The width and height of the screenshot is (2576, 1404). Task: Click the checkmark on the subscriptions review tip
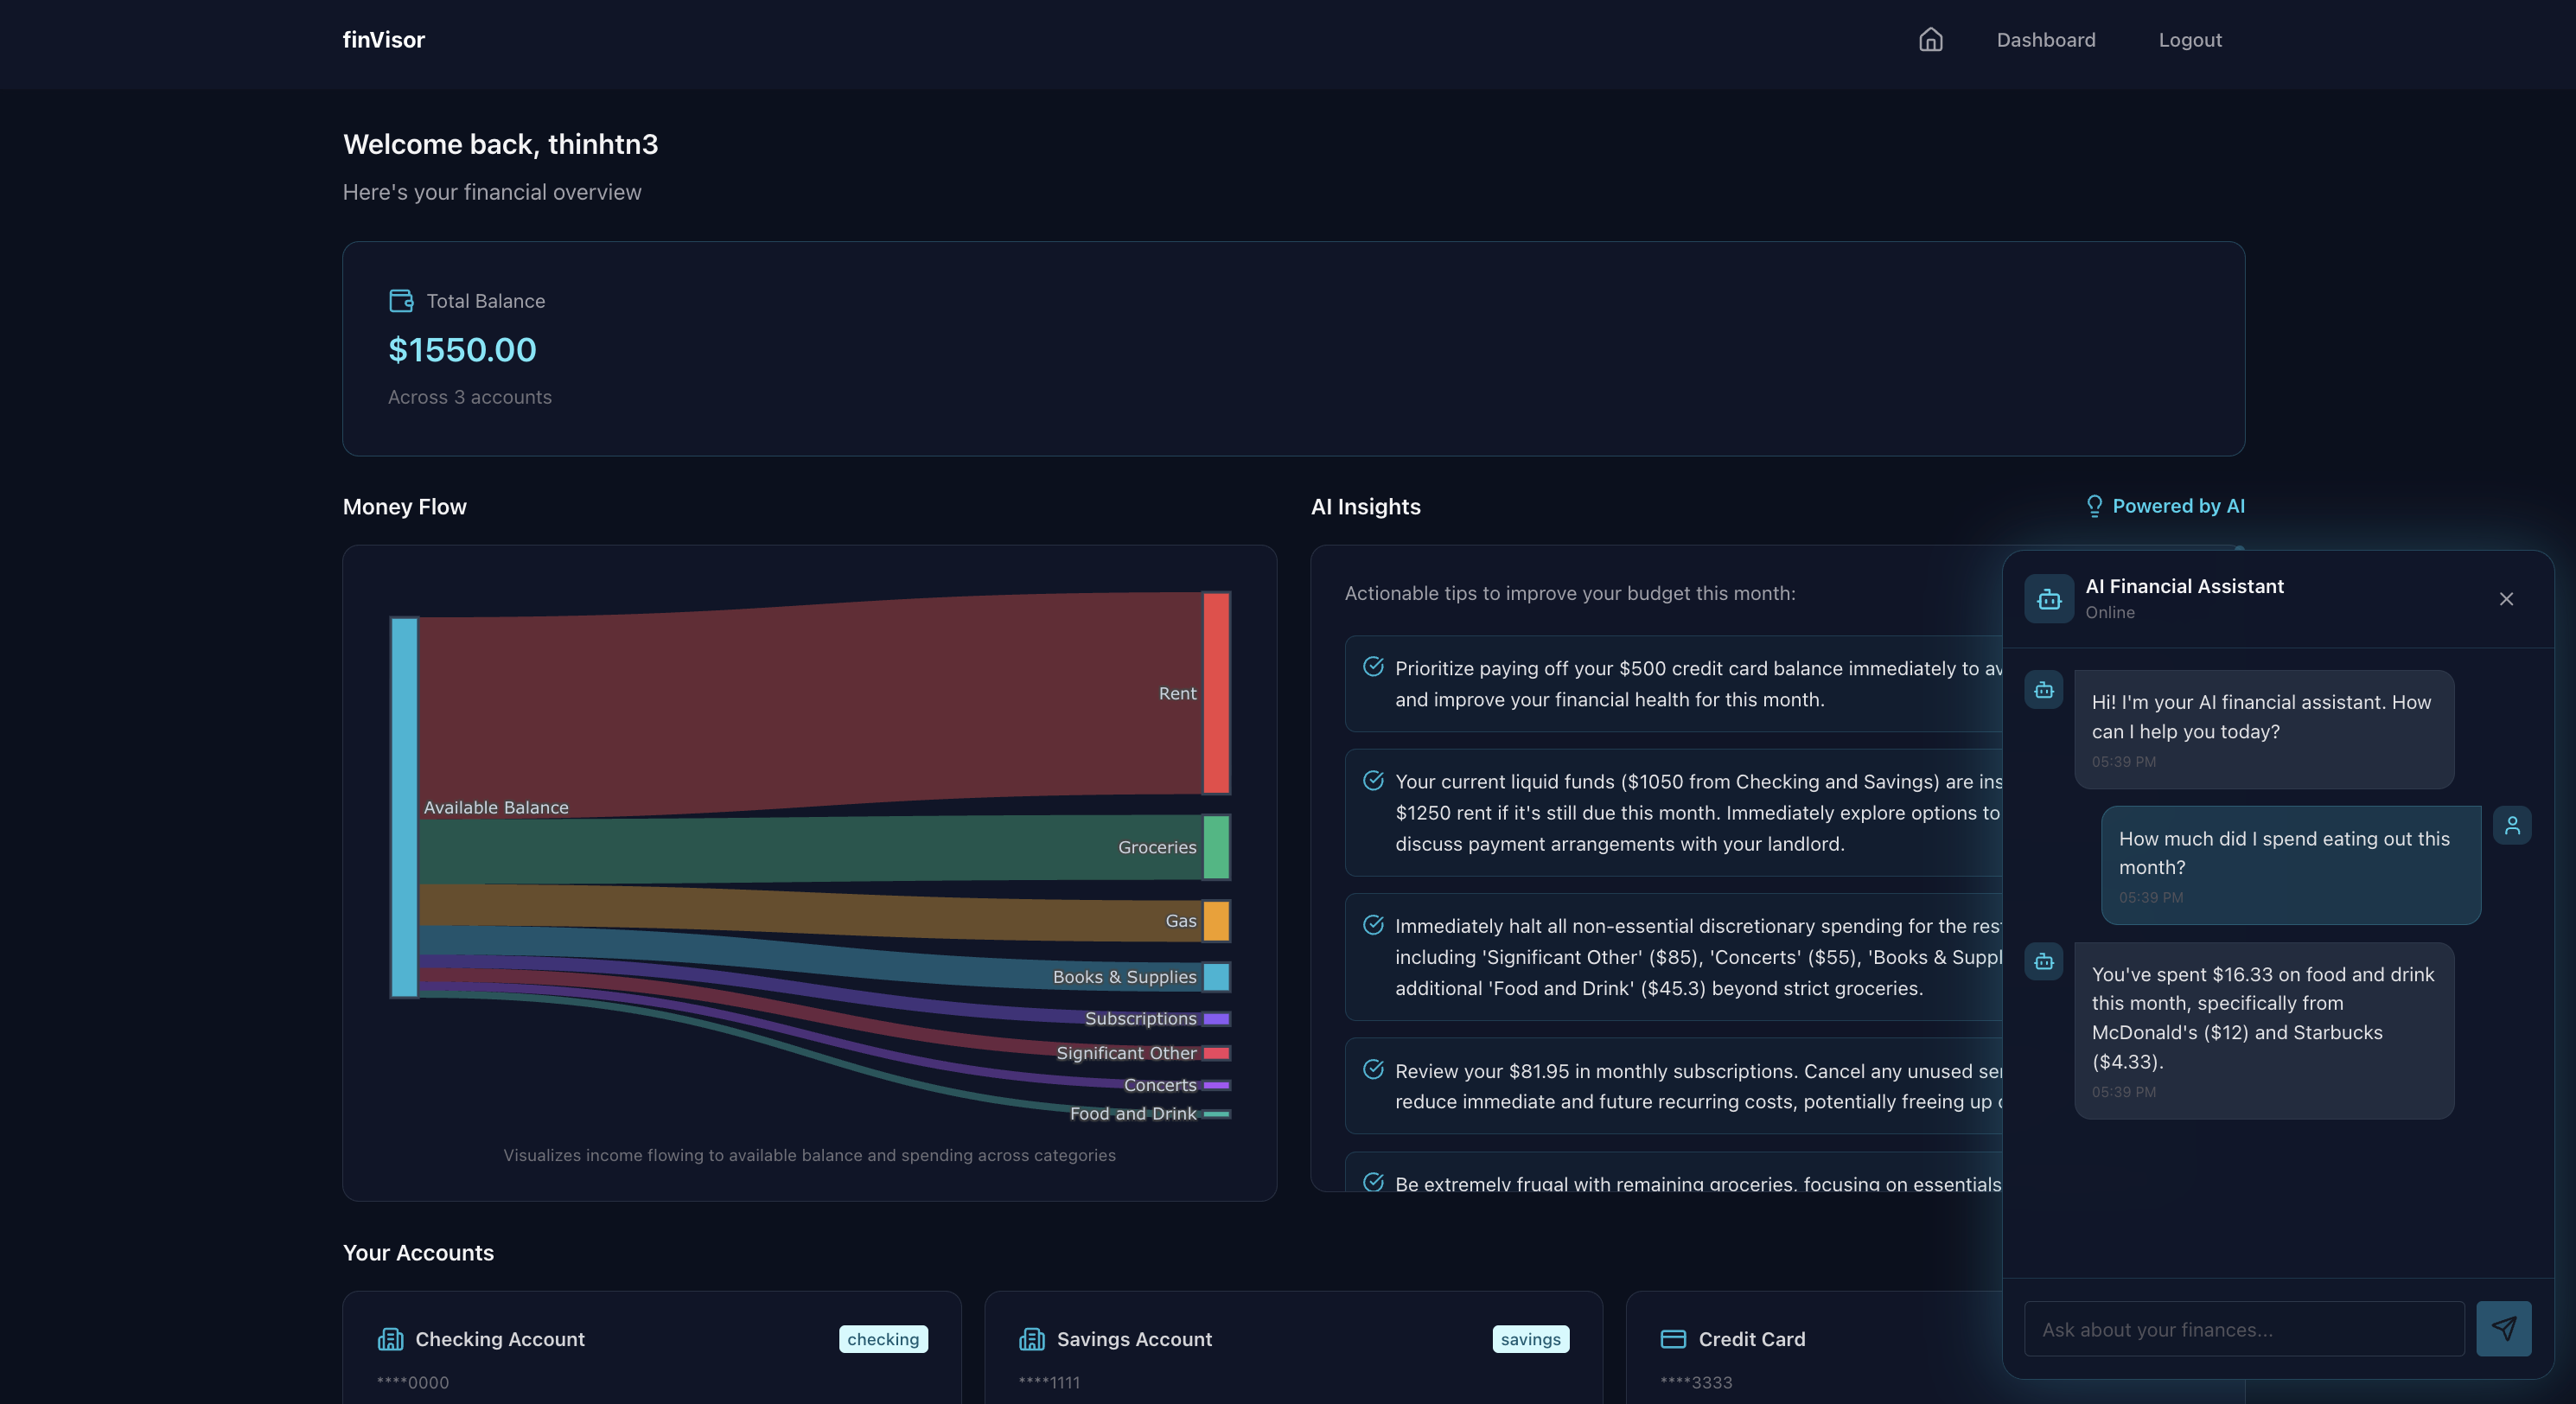1373,1069
